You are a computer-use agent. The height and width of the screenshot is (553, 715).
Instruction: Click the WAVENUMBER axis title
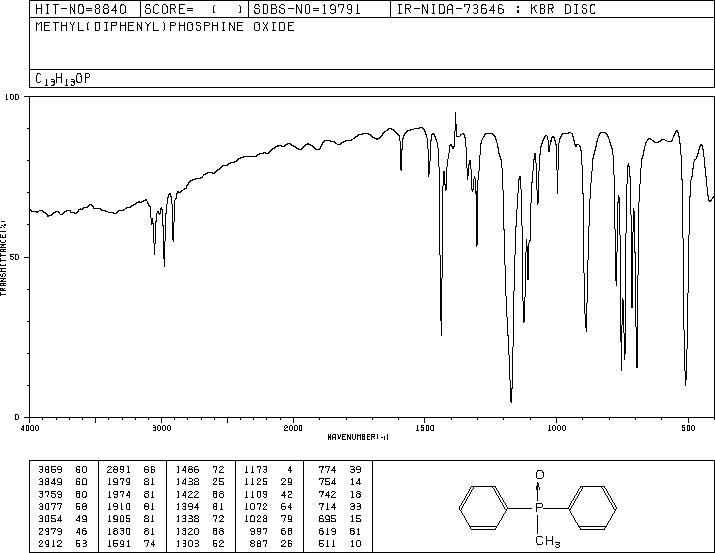tap(358, 437)
